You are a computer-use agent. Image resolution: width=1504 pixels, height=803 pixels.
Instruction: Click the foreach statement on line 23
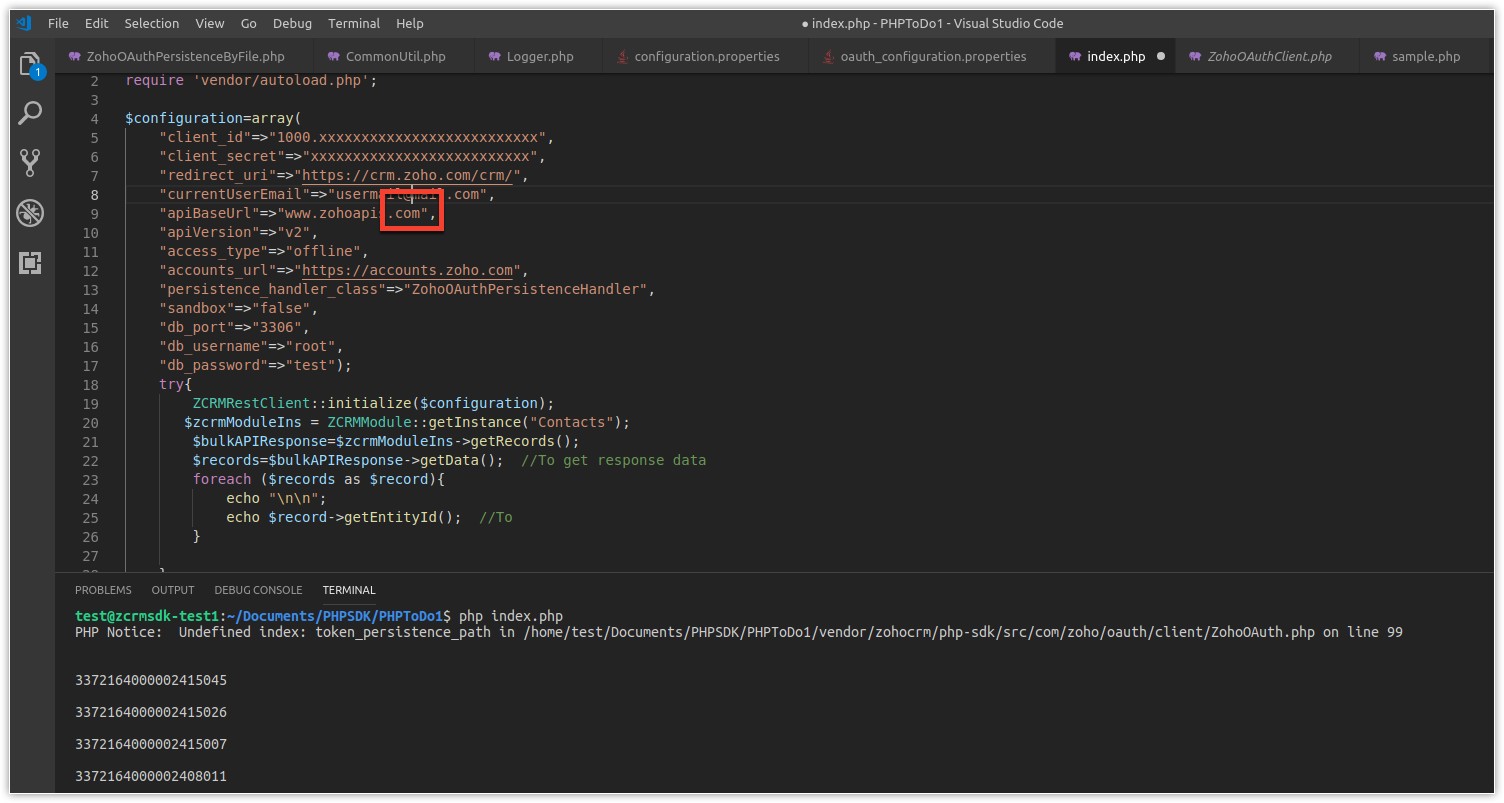tap(319, 479)
